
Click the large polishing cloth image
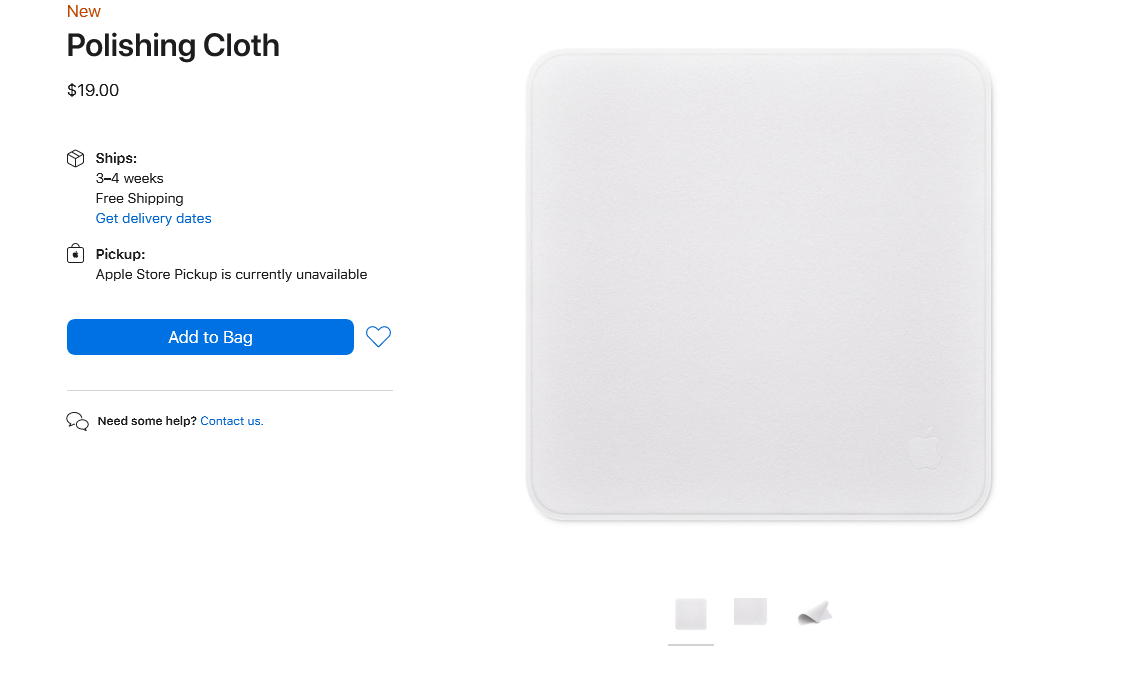[758, 285]
